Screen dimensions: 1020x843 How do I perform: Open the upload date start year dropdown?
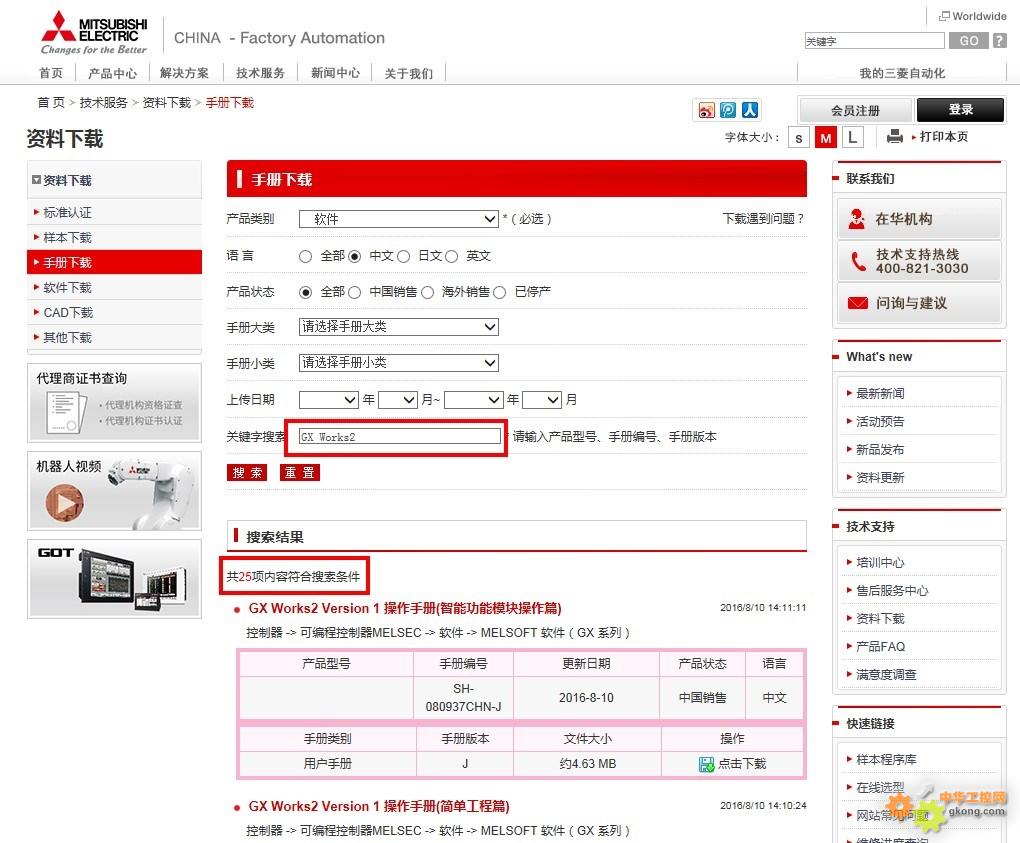pos(329,399)
